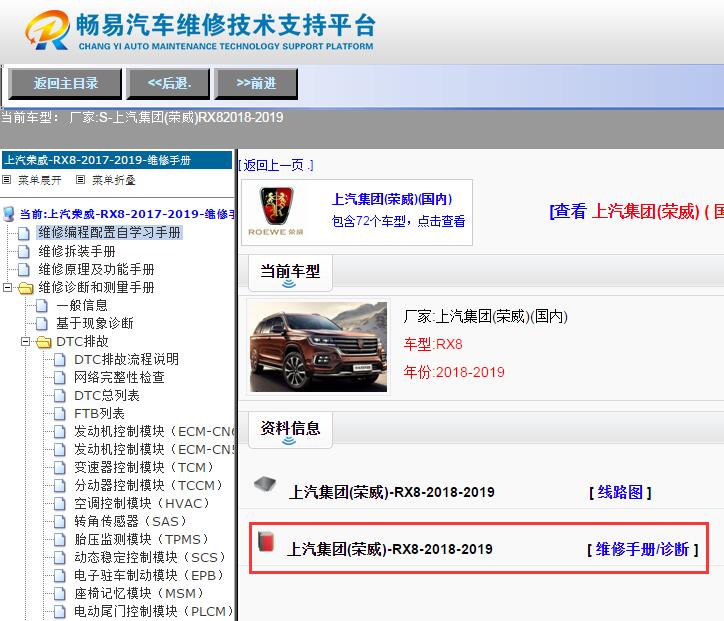The width and height of the screenshot is (724, 621).
Task: Select 维修诊断和测量手册 folder label
Action: click(x=96, y=288)
